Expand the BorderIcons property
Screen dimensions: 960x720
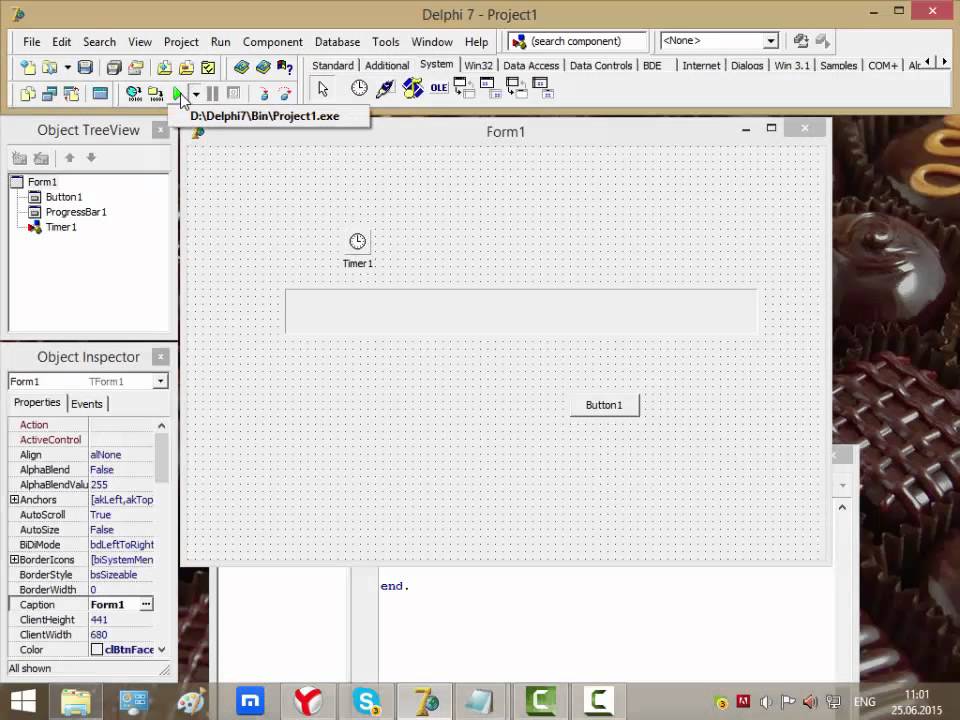(14, 560)
